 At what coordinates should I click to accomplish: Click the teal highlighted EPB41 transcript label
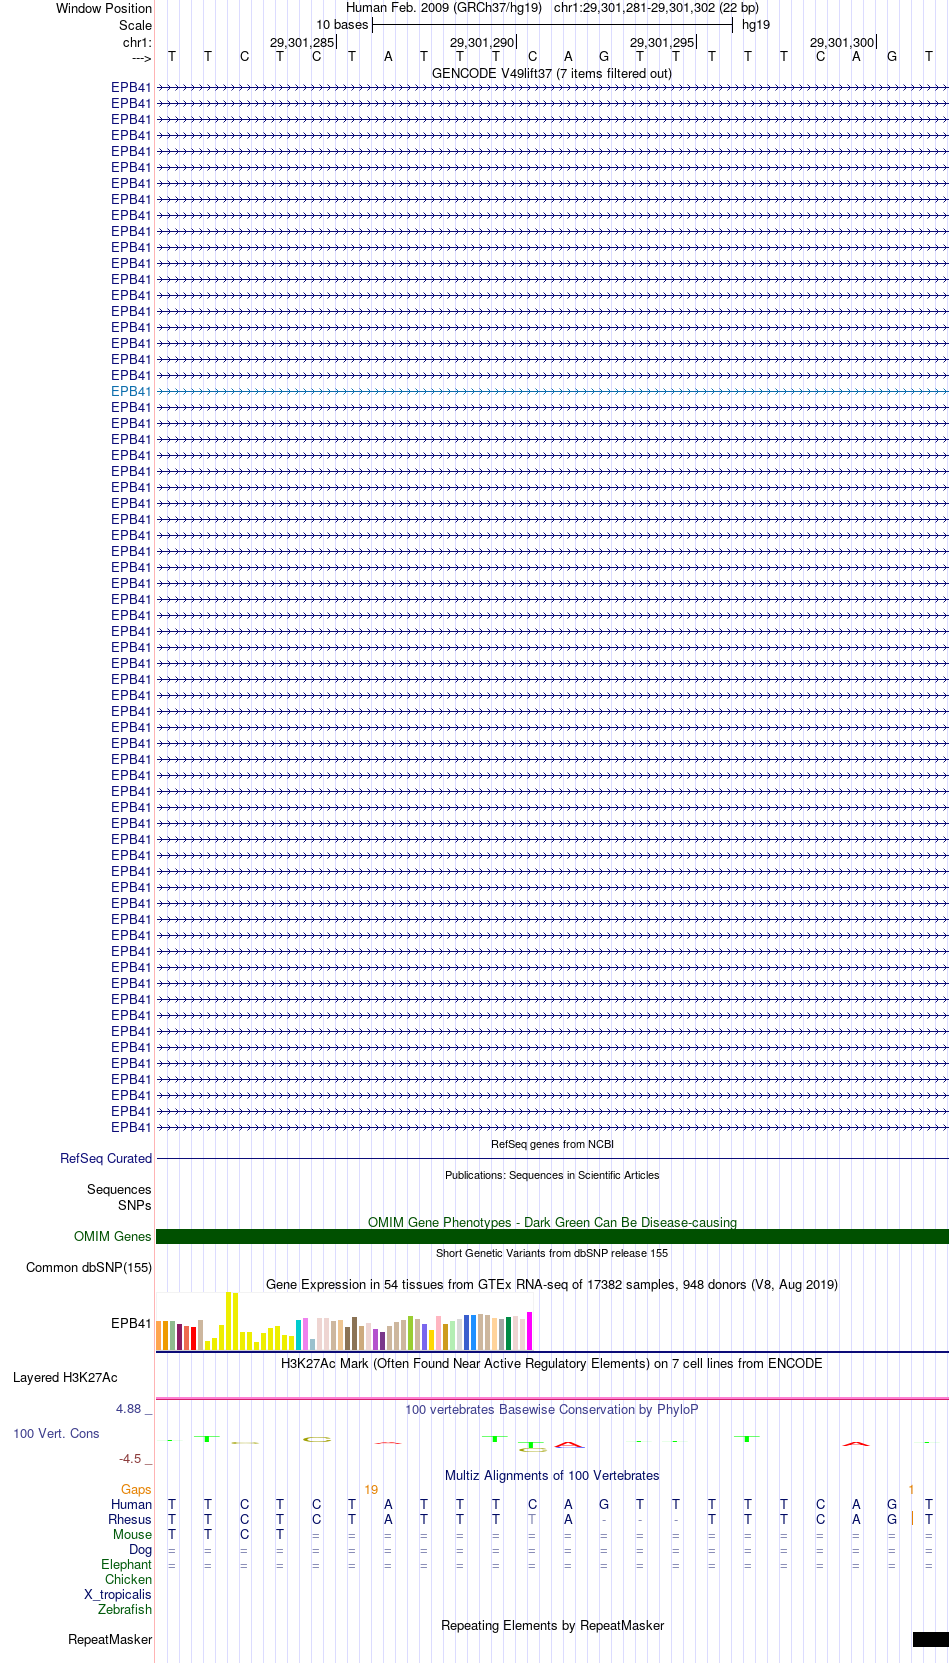point(131,391)
